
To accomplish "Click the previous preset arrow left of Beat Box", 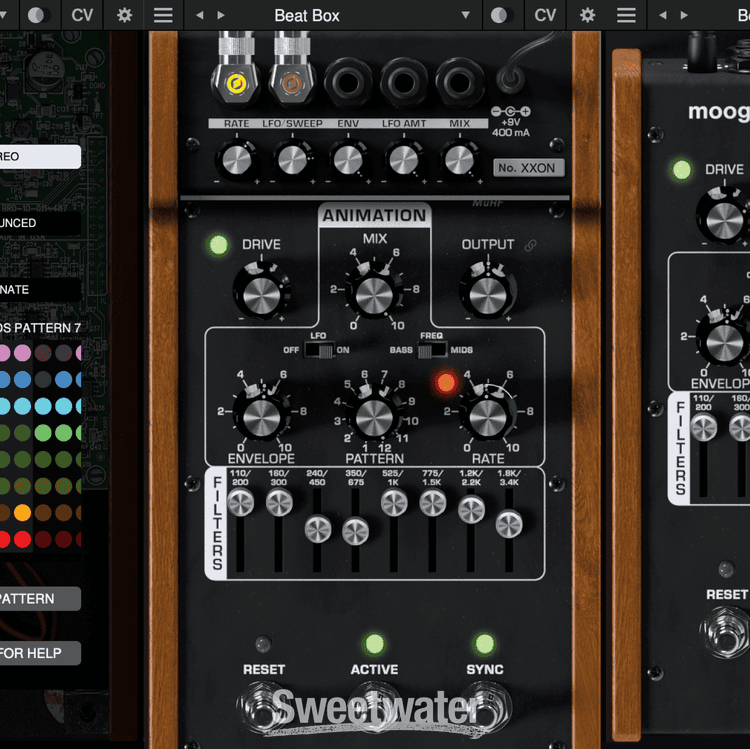I will click(199, 15).
